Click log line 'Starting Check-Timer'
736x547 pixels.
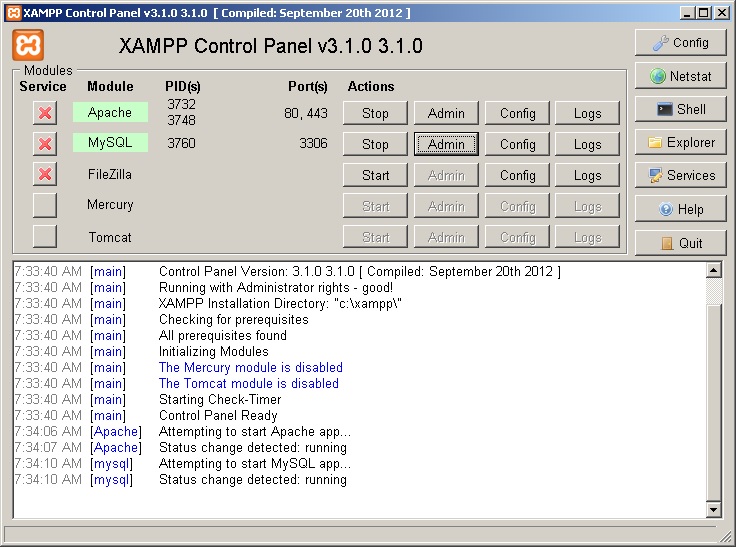(220, 399)
